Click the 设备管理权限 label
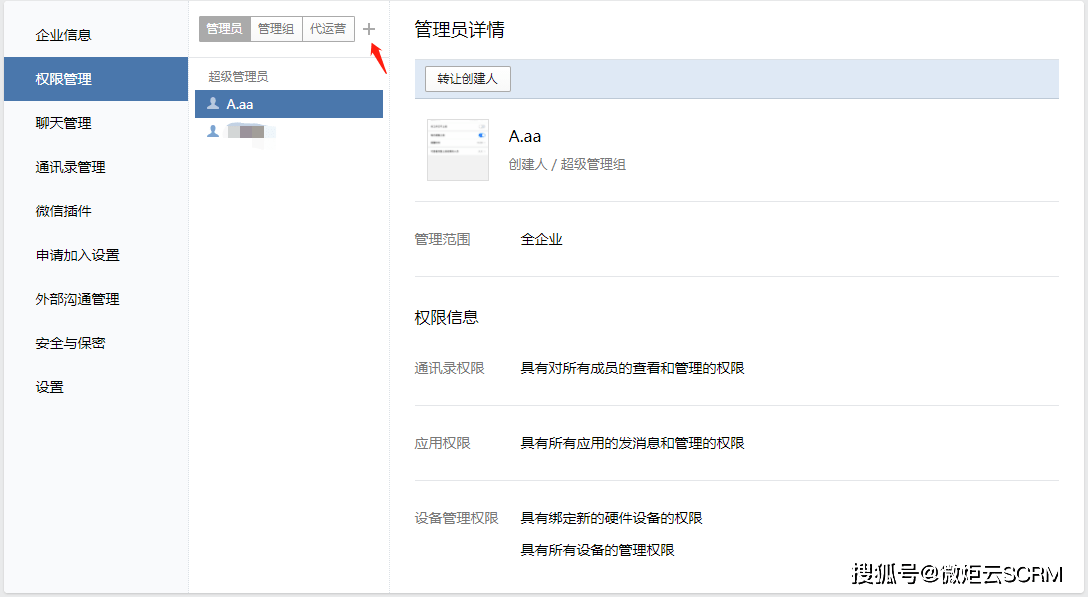Image resolution: width=1088 pixels, height=597 pixels. coord(456,518)
